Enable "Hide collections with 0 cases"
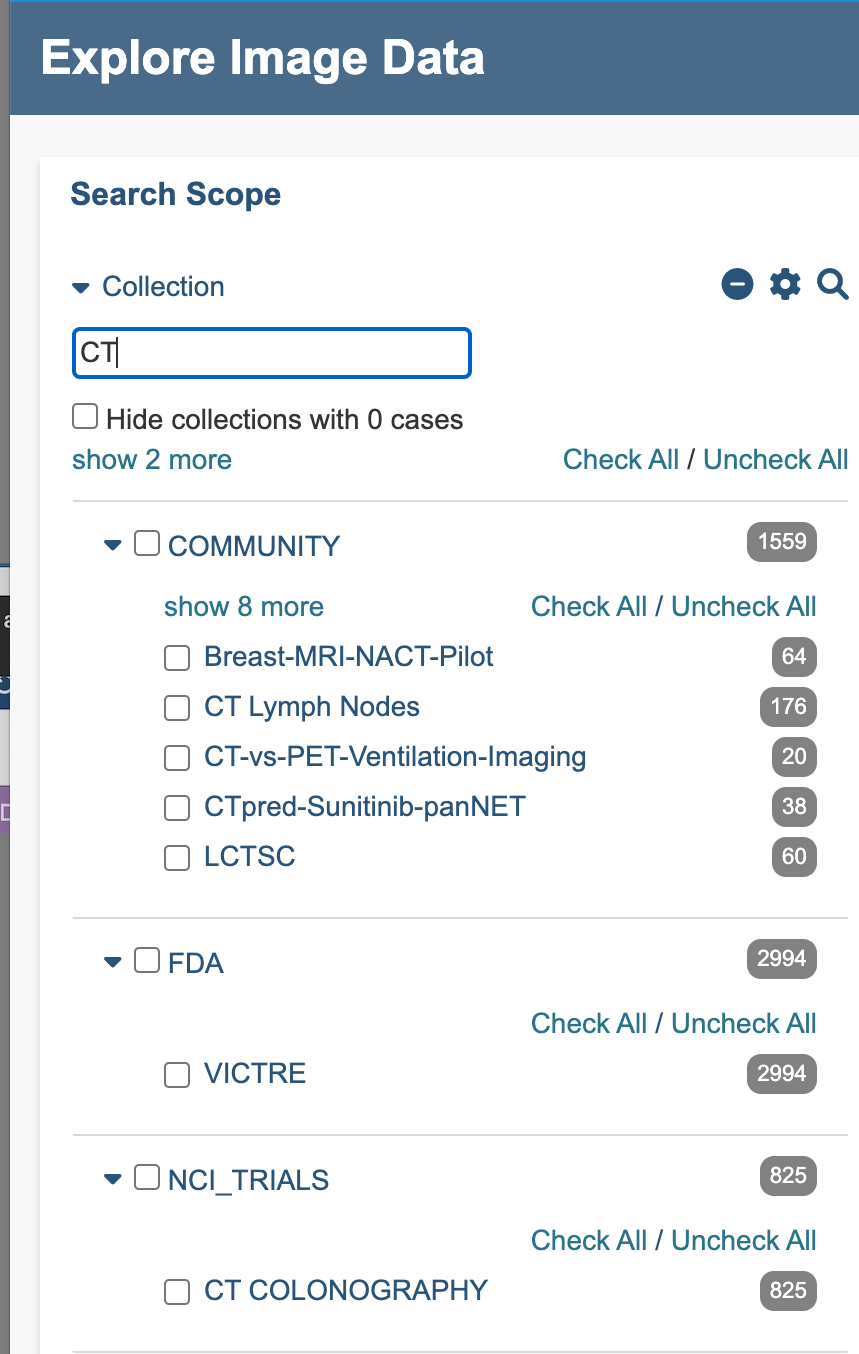This screenshot has height=1354, width=859. click(85, 415)
